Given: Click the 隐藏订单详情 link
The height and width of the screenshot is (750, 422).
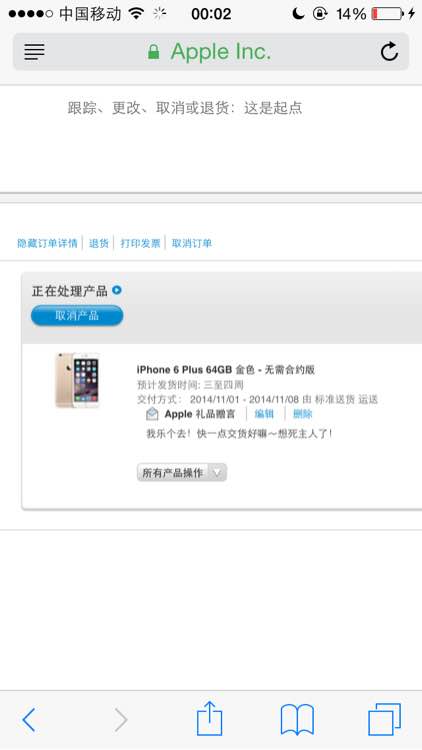Looking at the screenshot, I should [47, 243].
